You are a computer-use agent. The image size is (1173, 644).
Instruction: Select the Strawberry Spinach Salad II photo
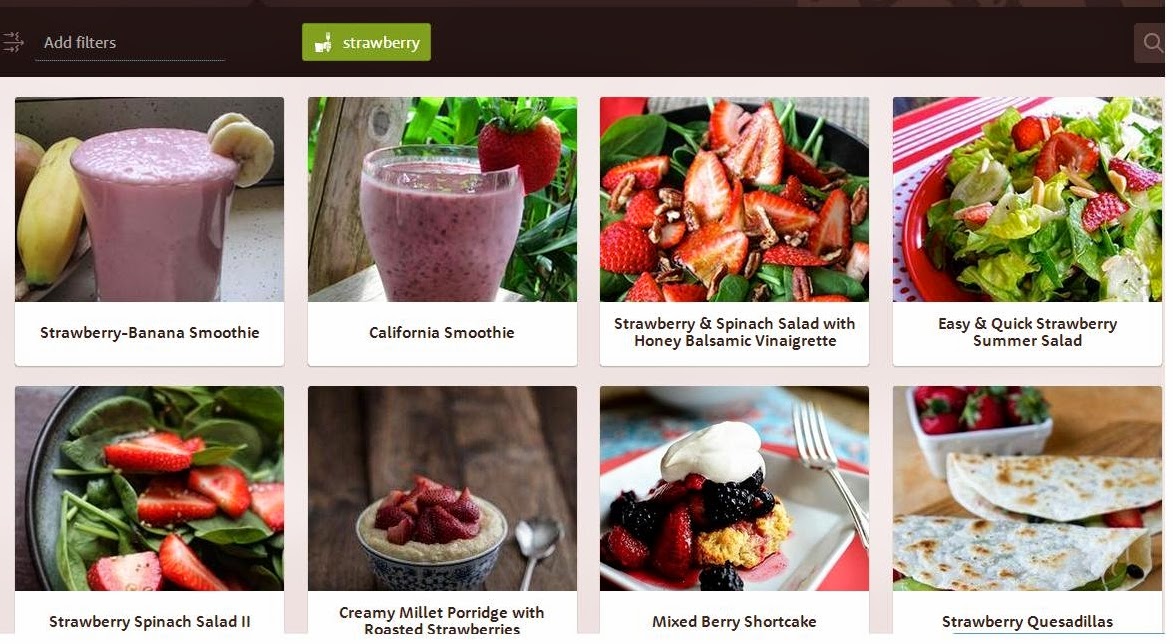pyautogui.click(x=150, y=488)
